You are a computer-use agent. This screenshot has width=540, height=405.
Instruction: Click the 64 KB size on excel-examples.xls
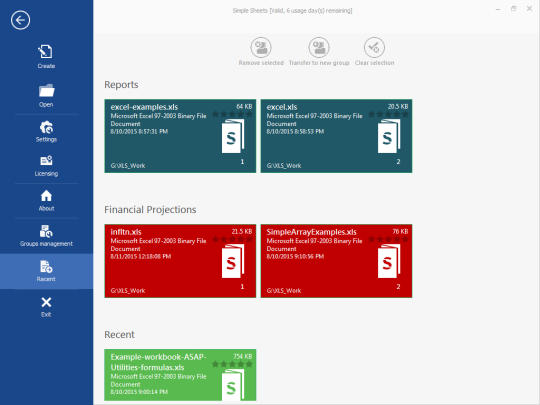(244, 106)
